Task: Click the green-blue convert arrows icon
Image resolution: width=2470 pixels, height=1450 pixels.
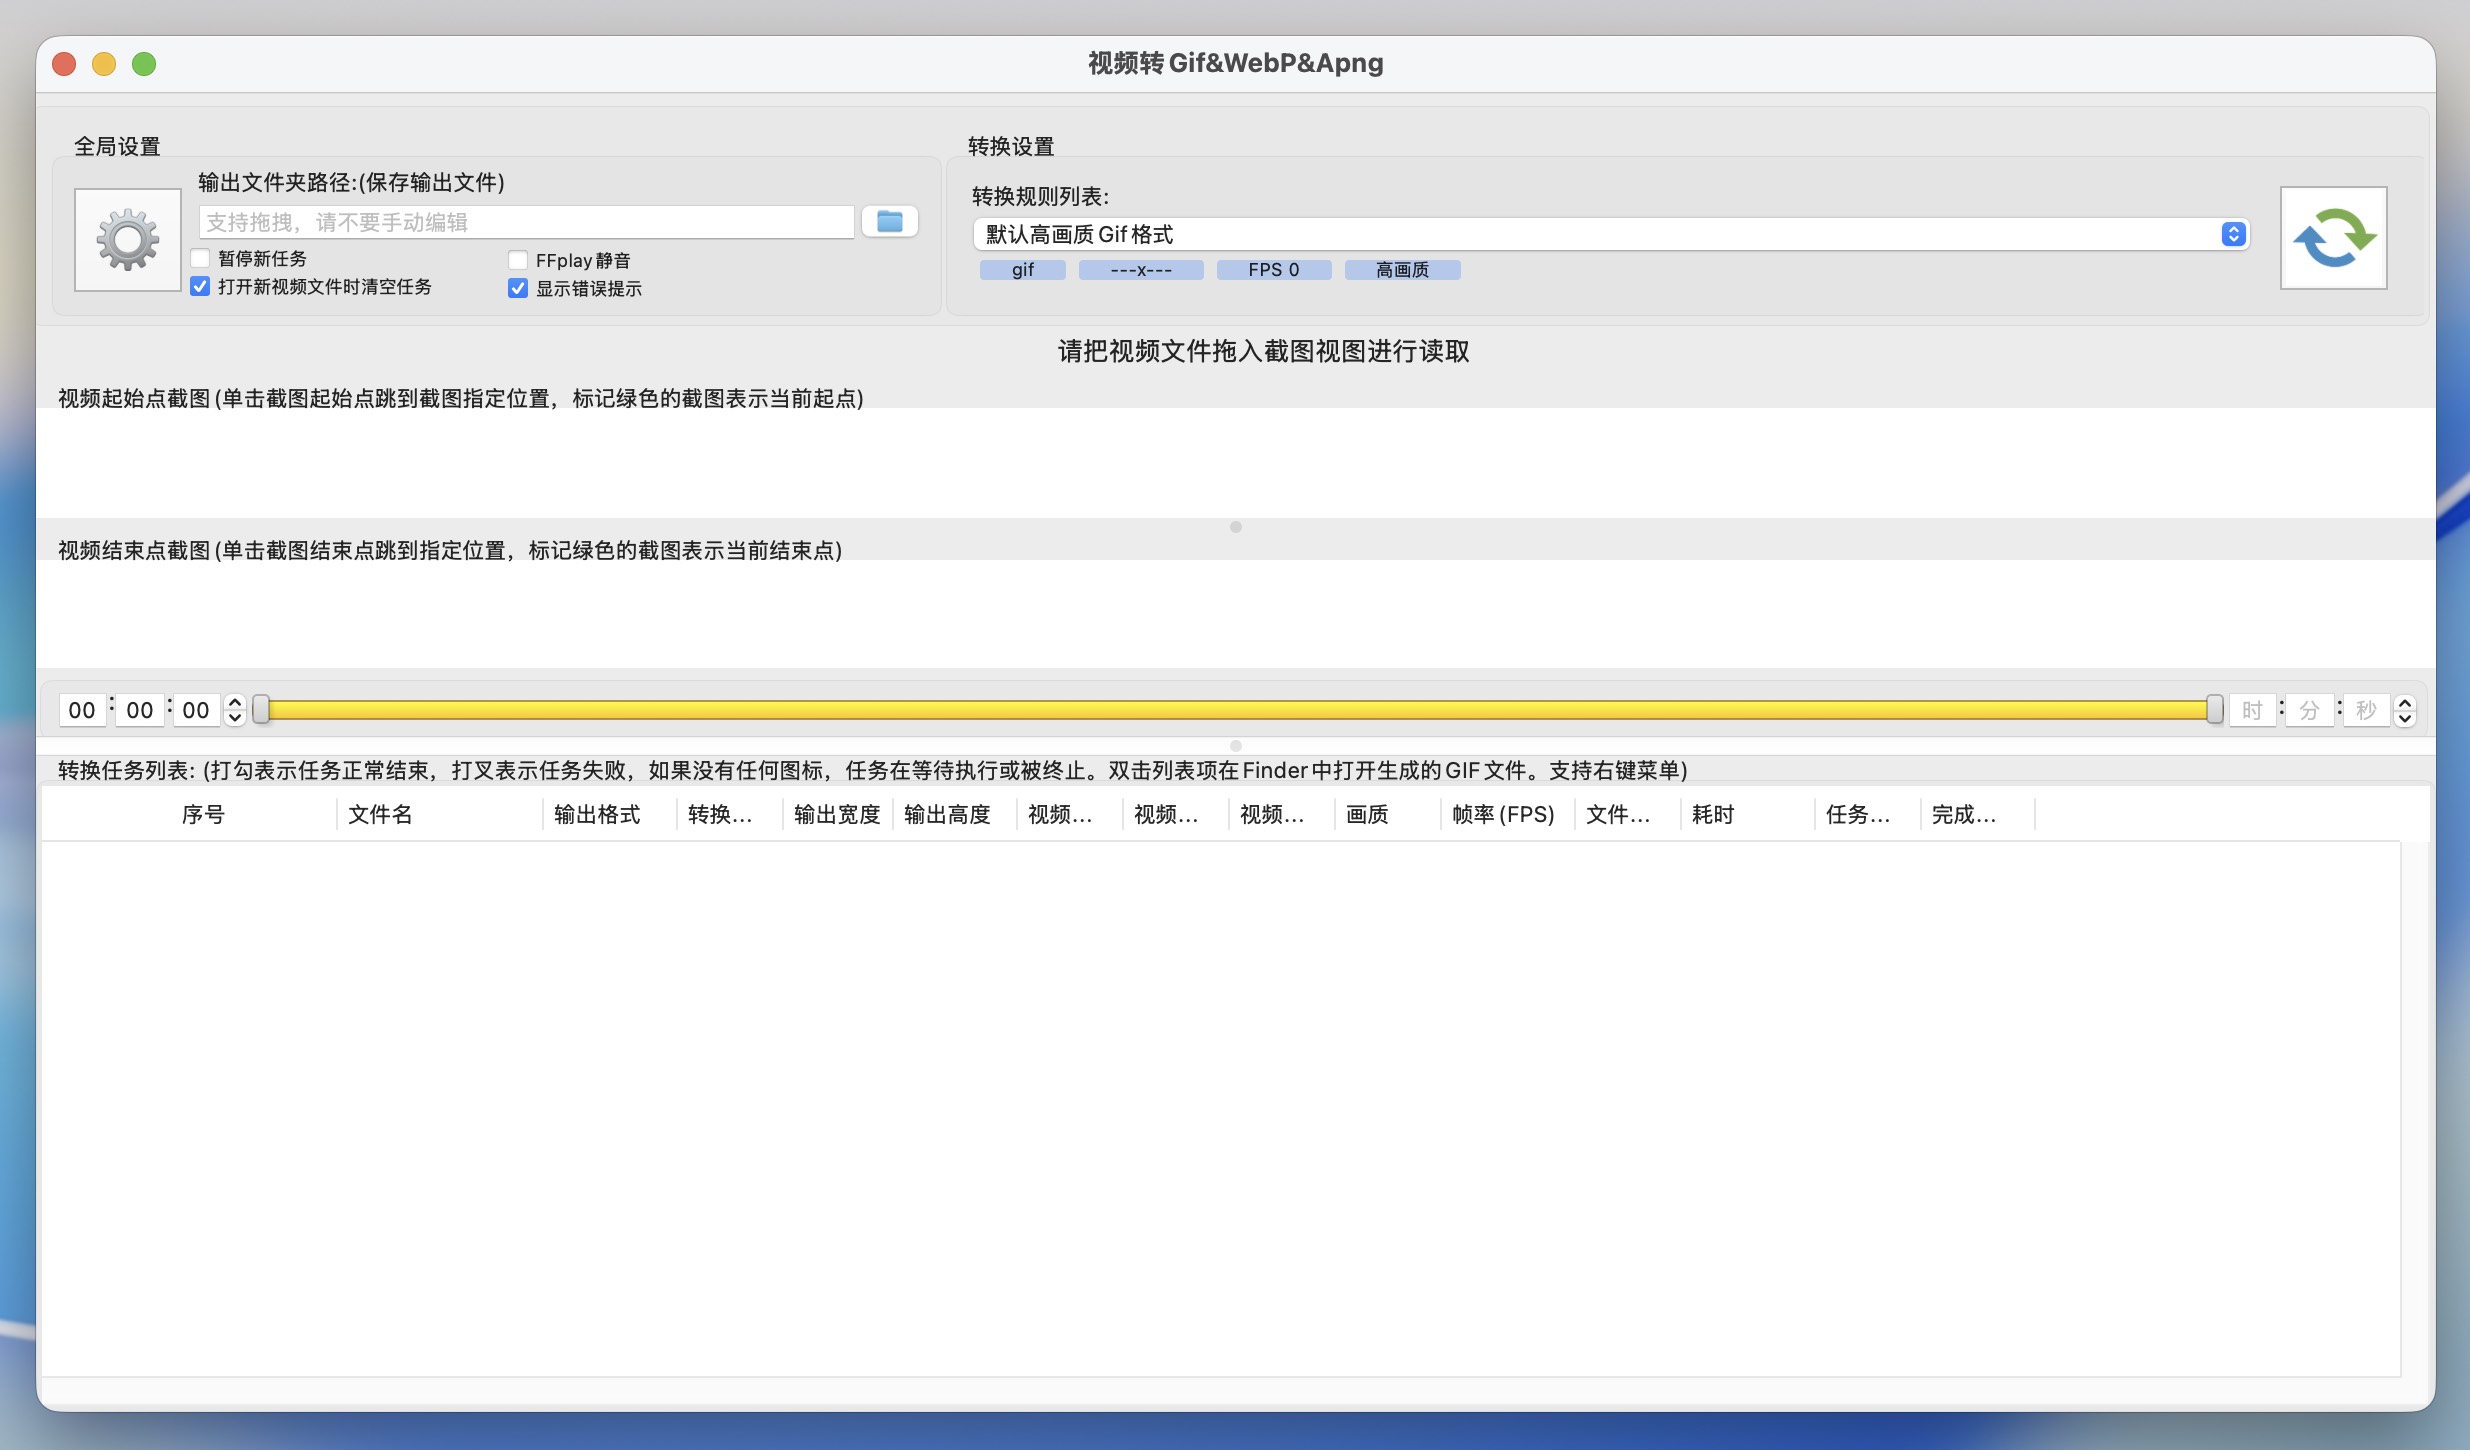Action: pos(2333,238)
